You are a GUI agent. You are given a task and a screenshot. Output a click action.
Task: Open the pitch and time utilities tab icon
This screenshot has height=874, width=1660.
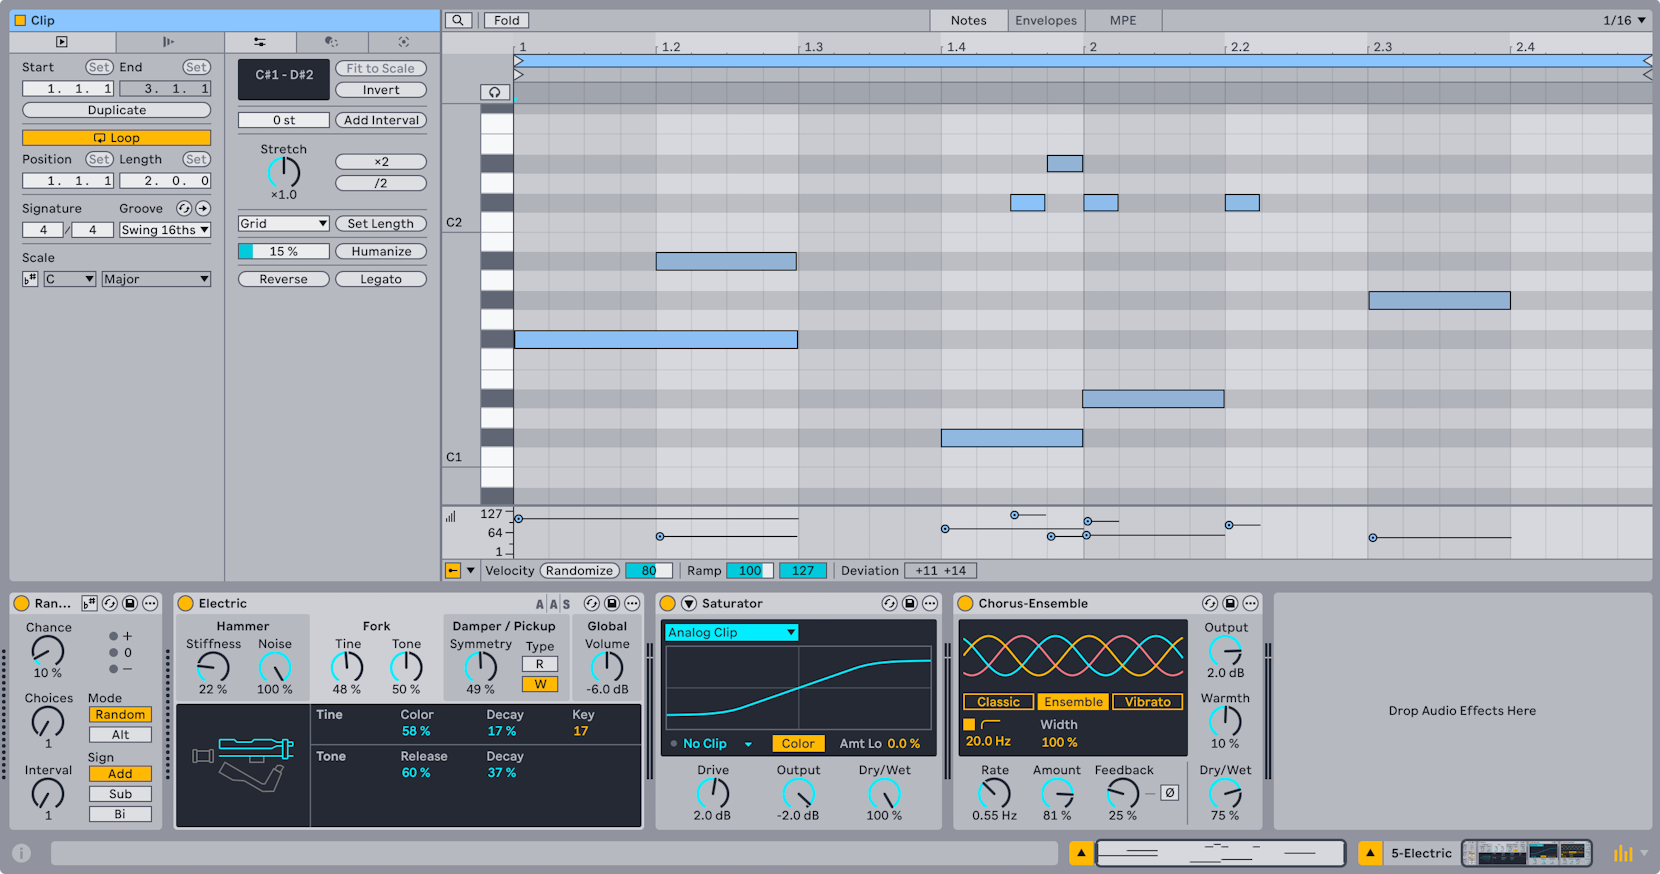[x=260, y=42]
